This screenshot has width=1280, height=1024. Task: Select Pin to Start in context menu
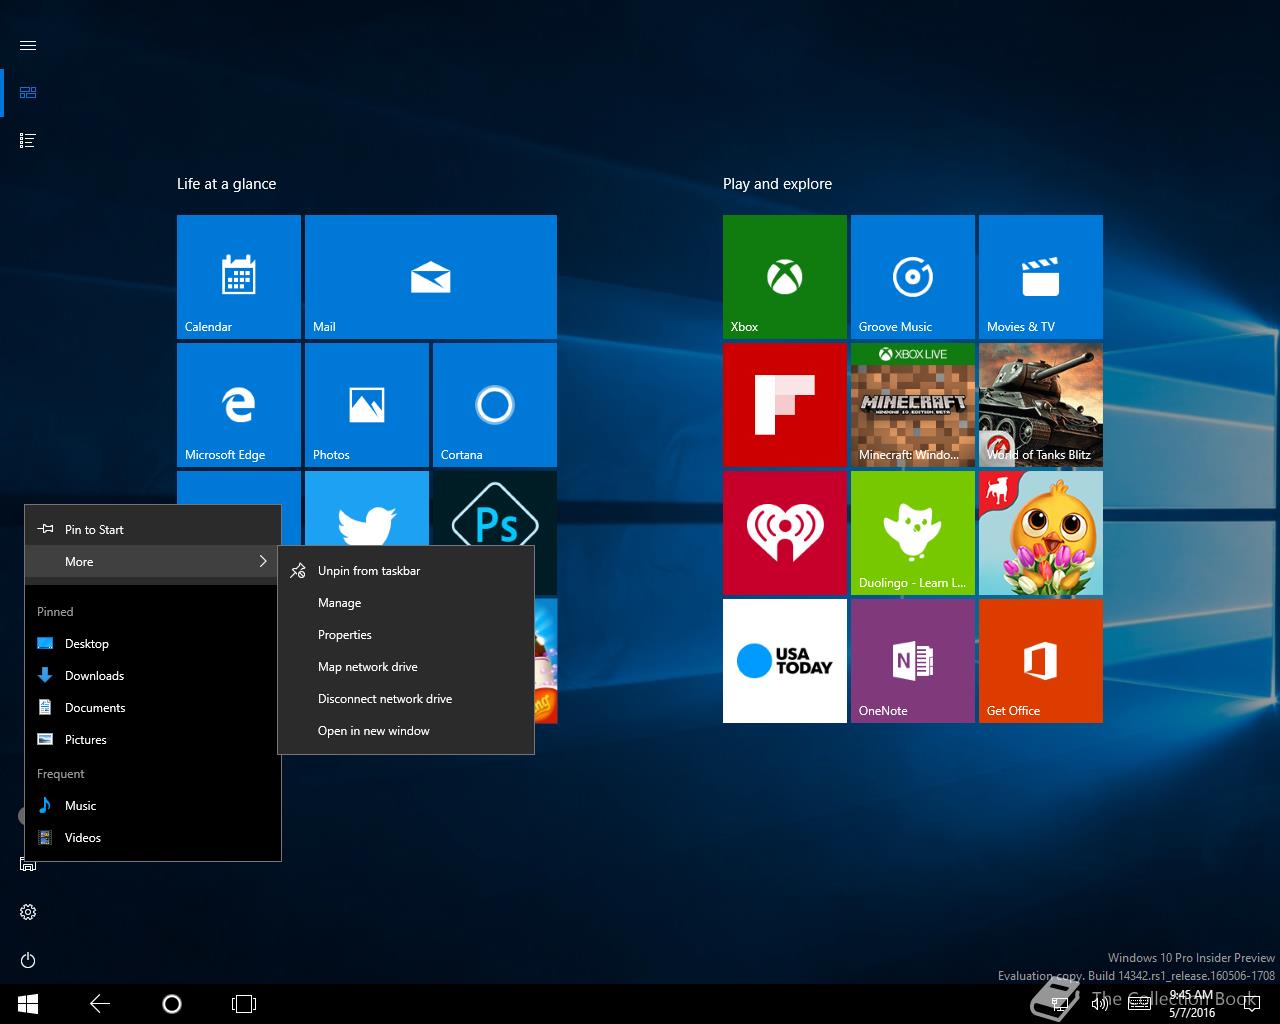[x=153, y=530]
